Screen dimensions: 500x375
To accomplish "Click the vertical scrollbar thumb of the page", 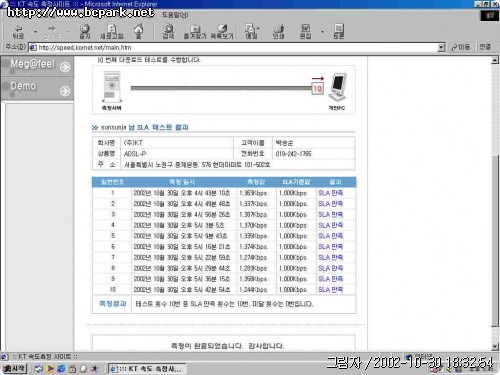I will coord(495,240).
